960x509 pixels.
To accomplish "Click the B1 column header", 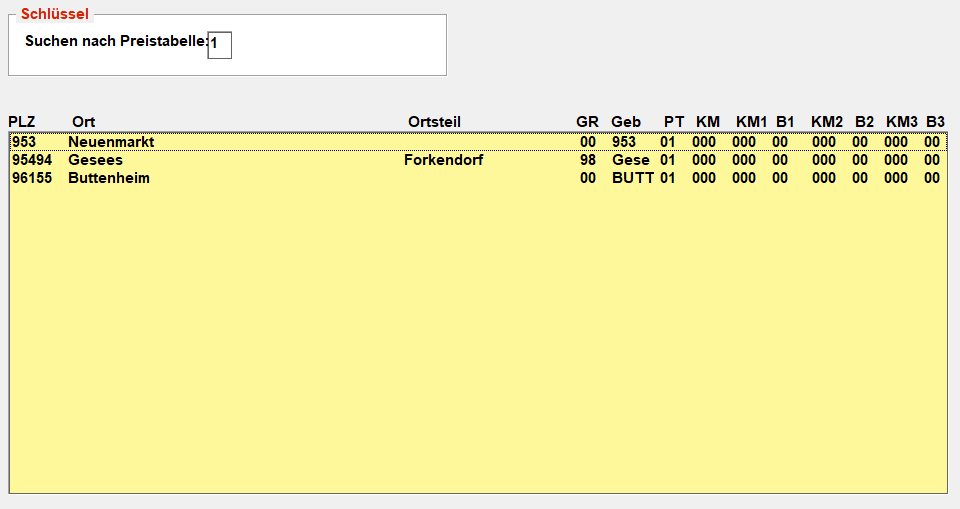I will point(785,122).
